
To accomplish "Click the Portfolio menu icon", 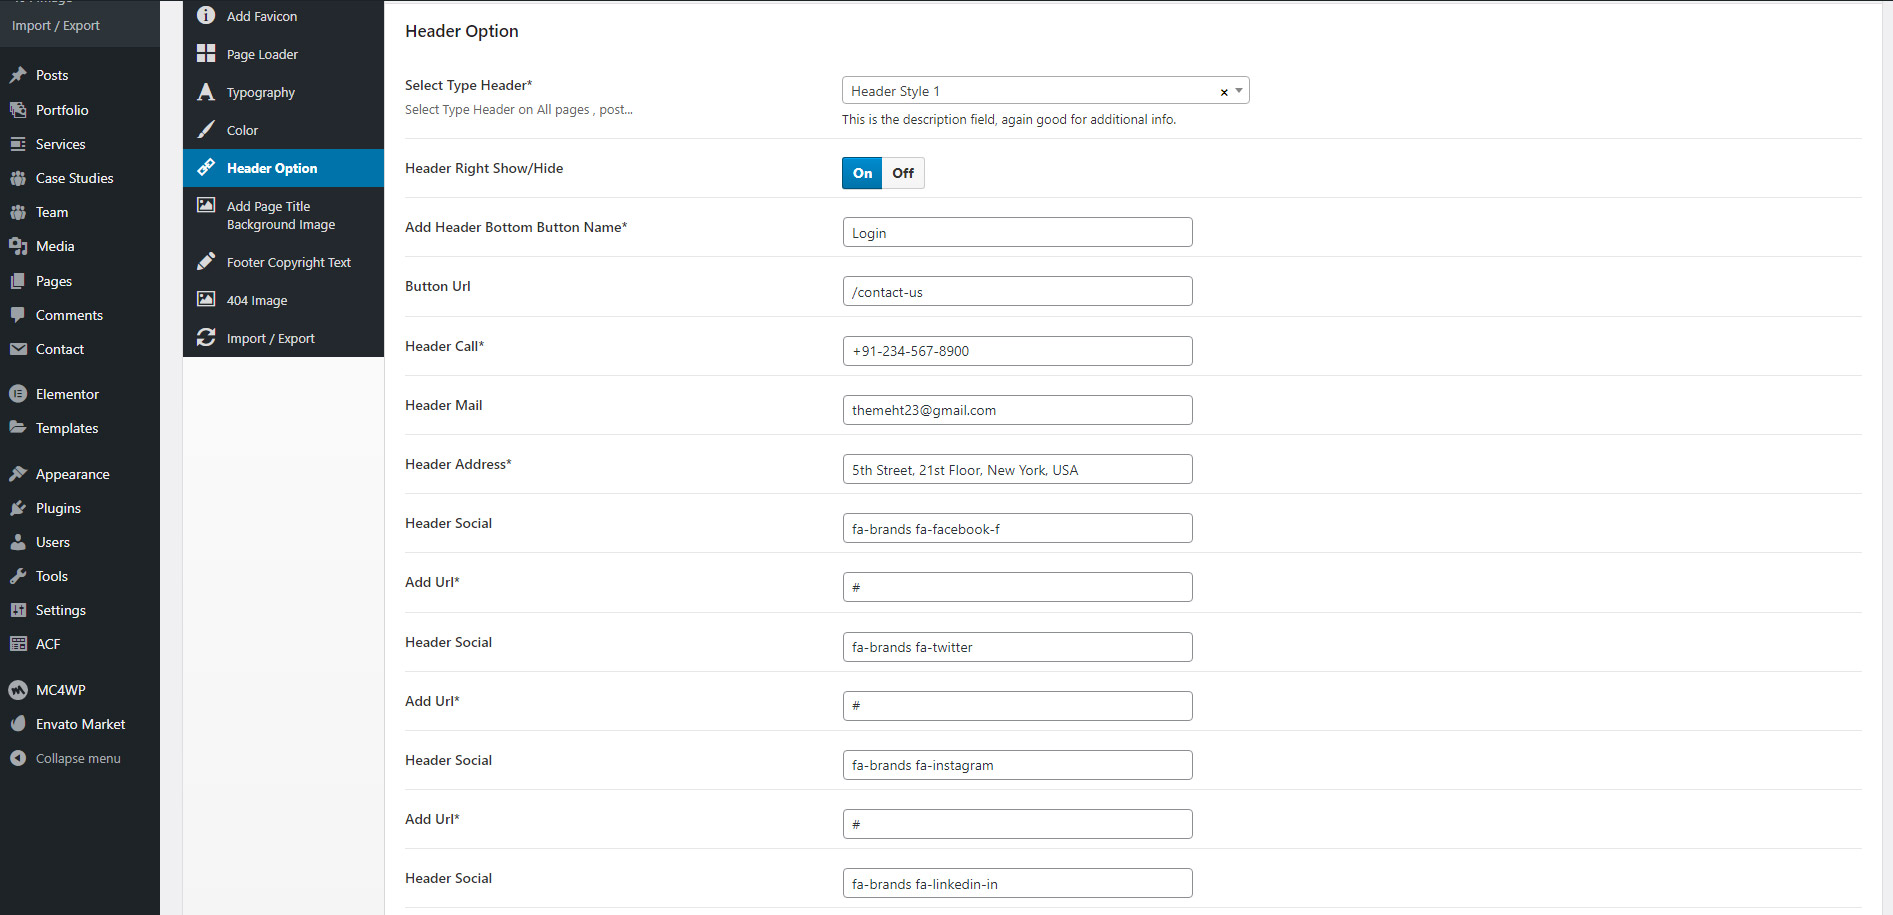I will coord(18,110).
